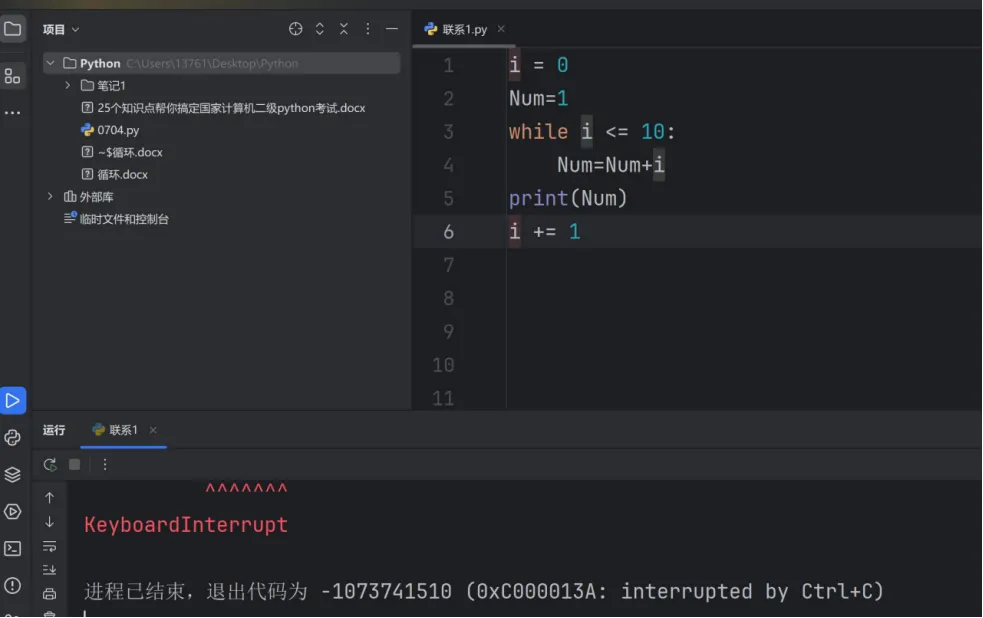Click the print icon in run console
This screenshot has height=618, width=983.
click(50, 594)
